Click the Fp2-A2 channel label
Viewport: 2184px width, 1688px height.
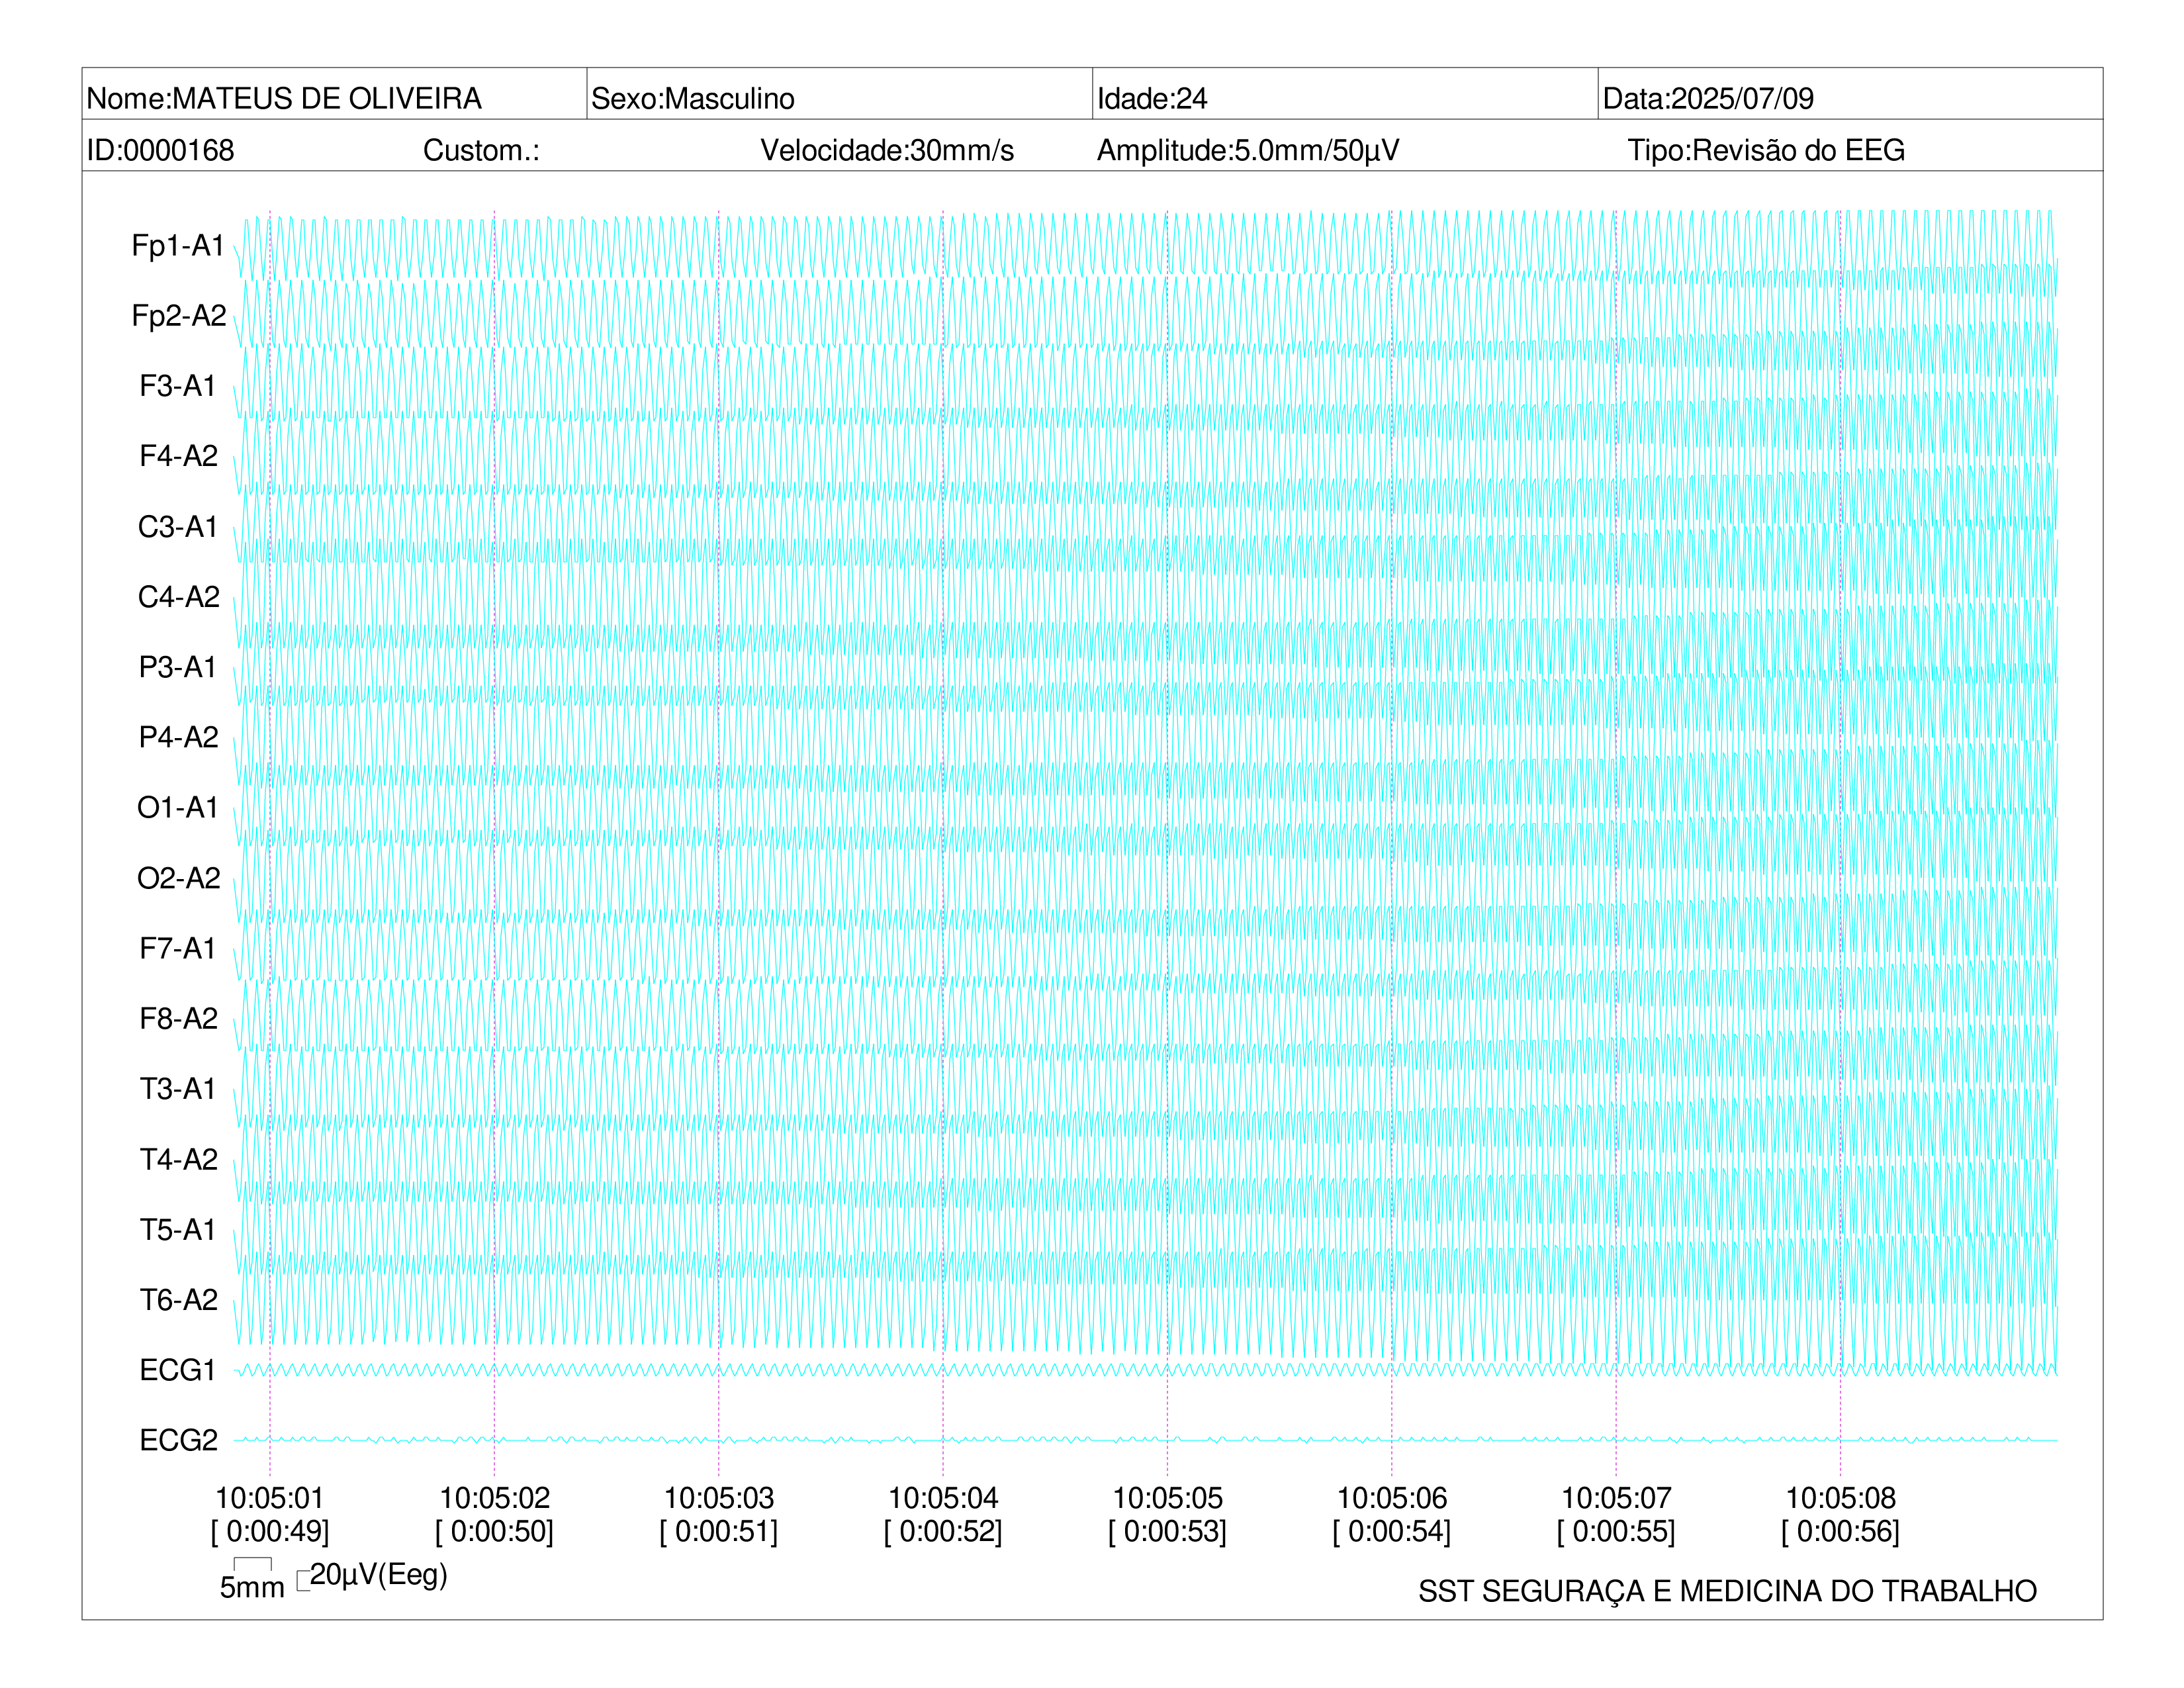(179, 315)
